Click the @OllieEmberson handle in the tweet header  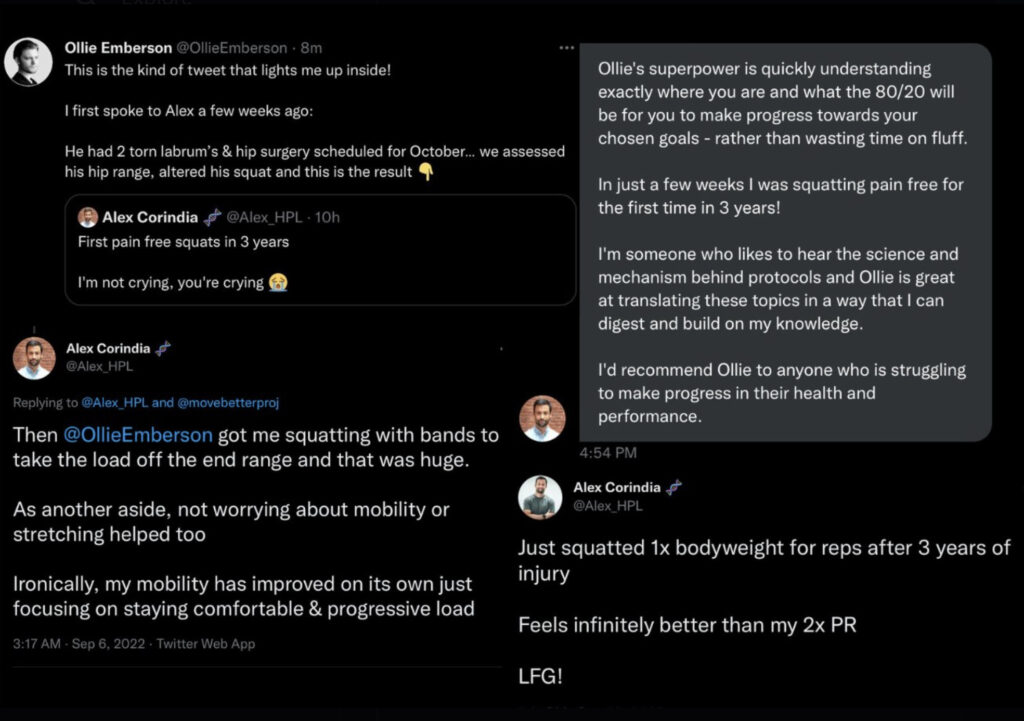(234, 47)
